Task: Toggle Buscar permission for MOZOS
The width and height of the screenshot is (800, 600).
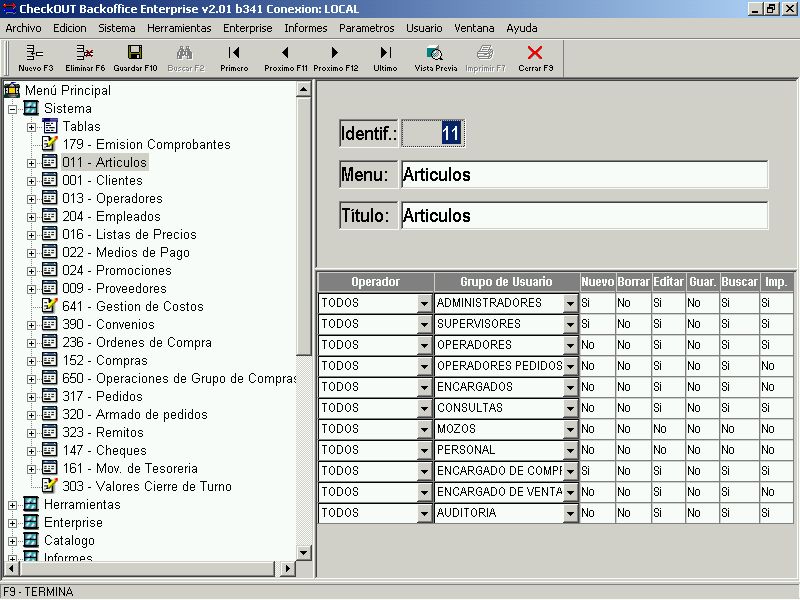Action: [x=740, y=429]
